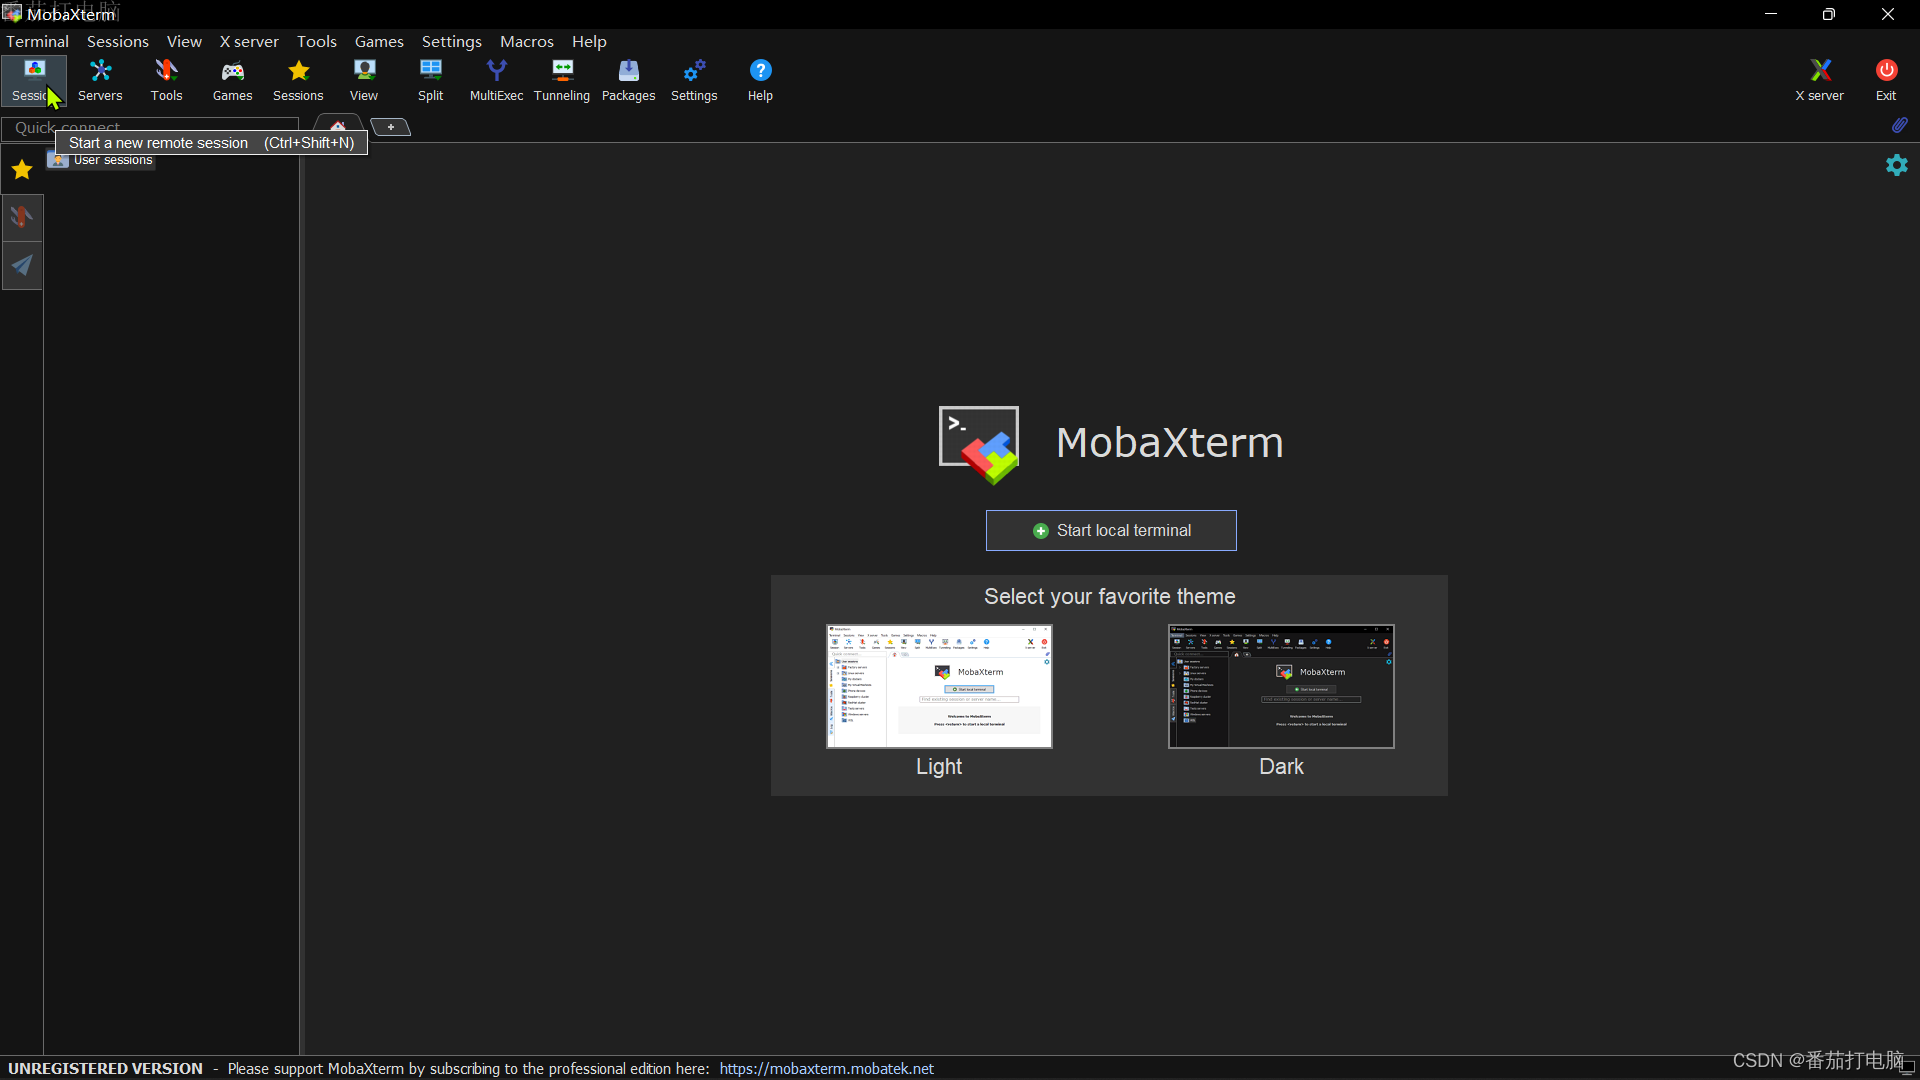The height and width of the screenshot is (1080, 1920).
Task: Open the Macros menu
Action: (527, 41)
